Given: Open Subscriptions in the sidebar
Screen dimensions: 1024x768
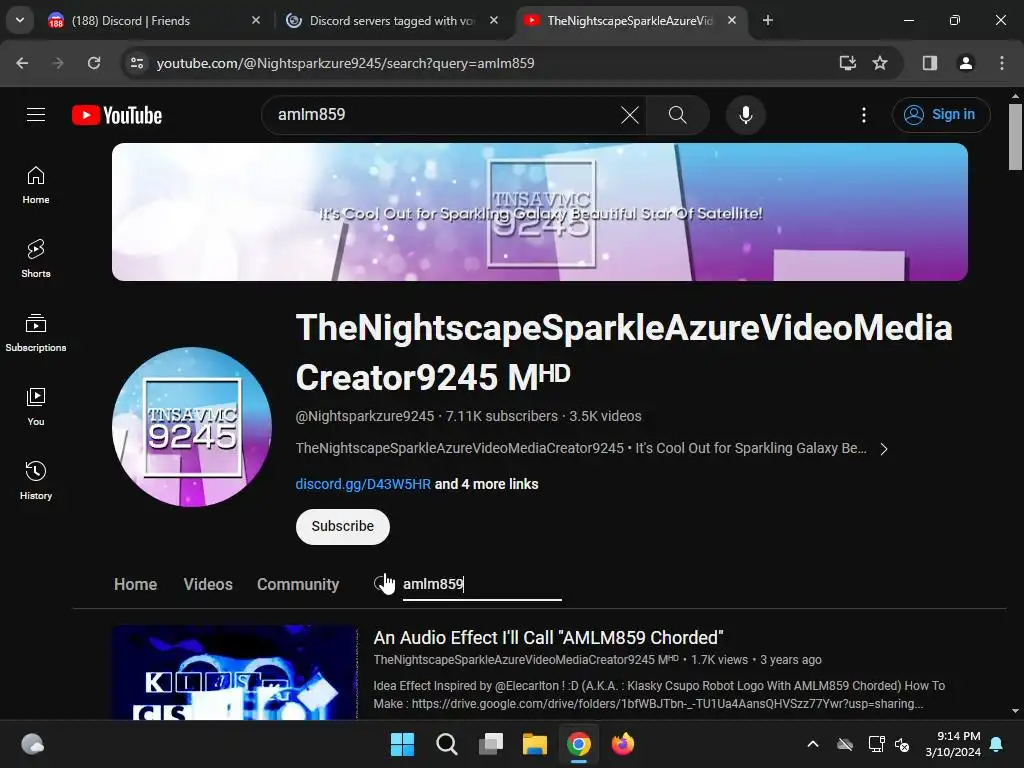Looking at the screenshot, I should [36, 332].
